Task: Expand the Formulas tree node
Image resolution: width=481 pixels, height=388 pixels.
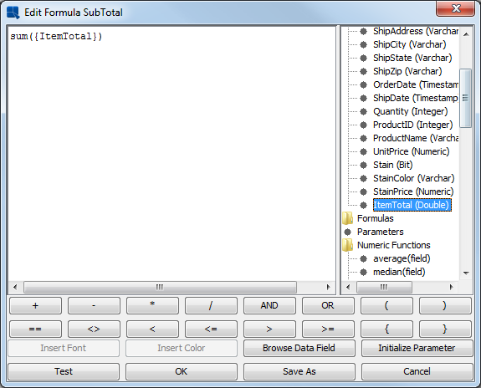Action: point(375,218)
